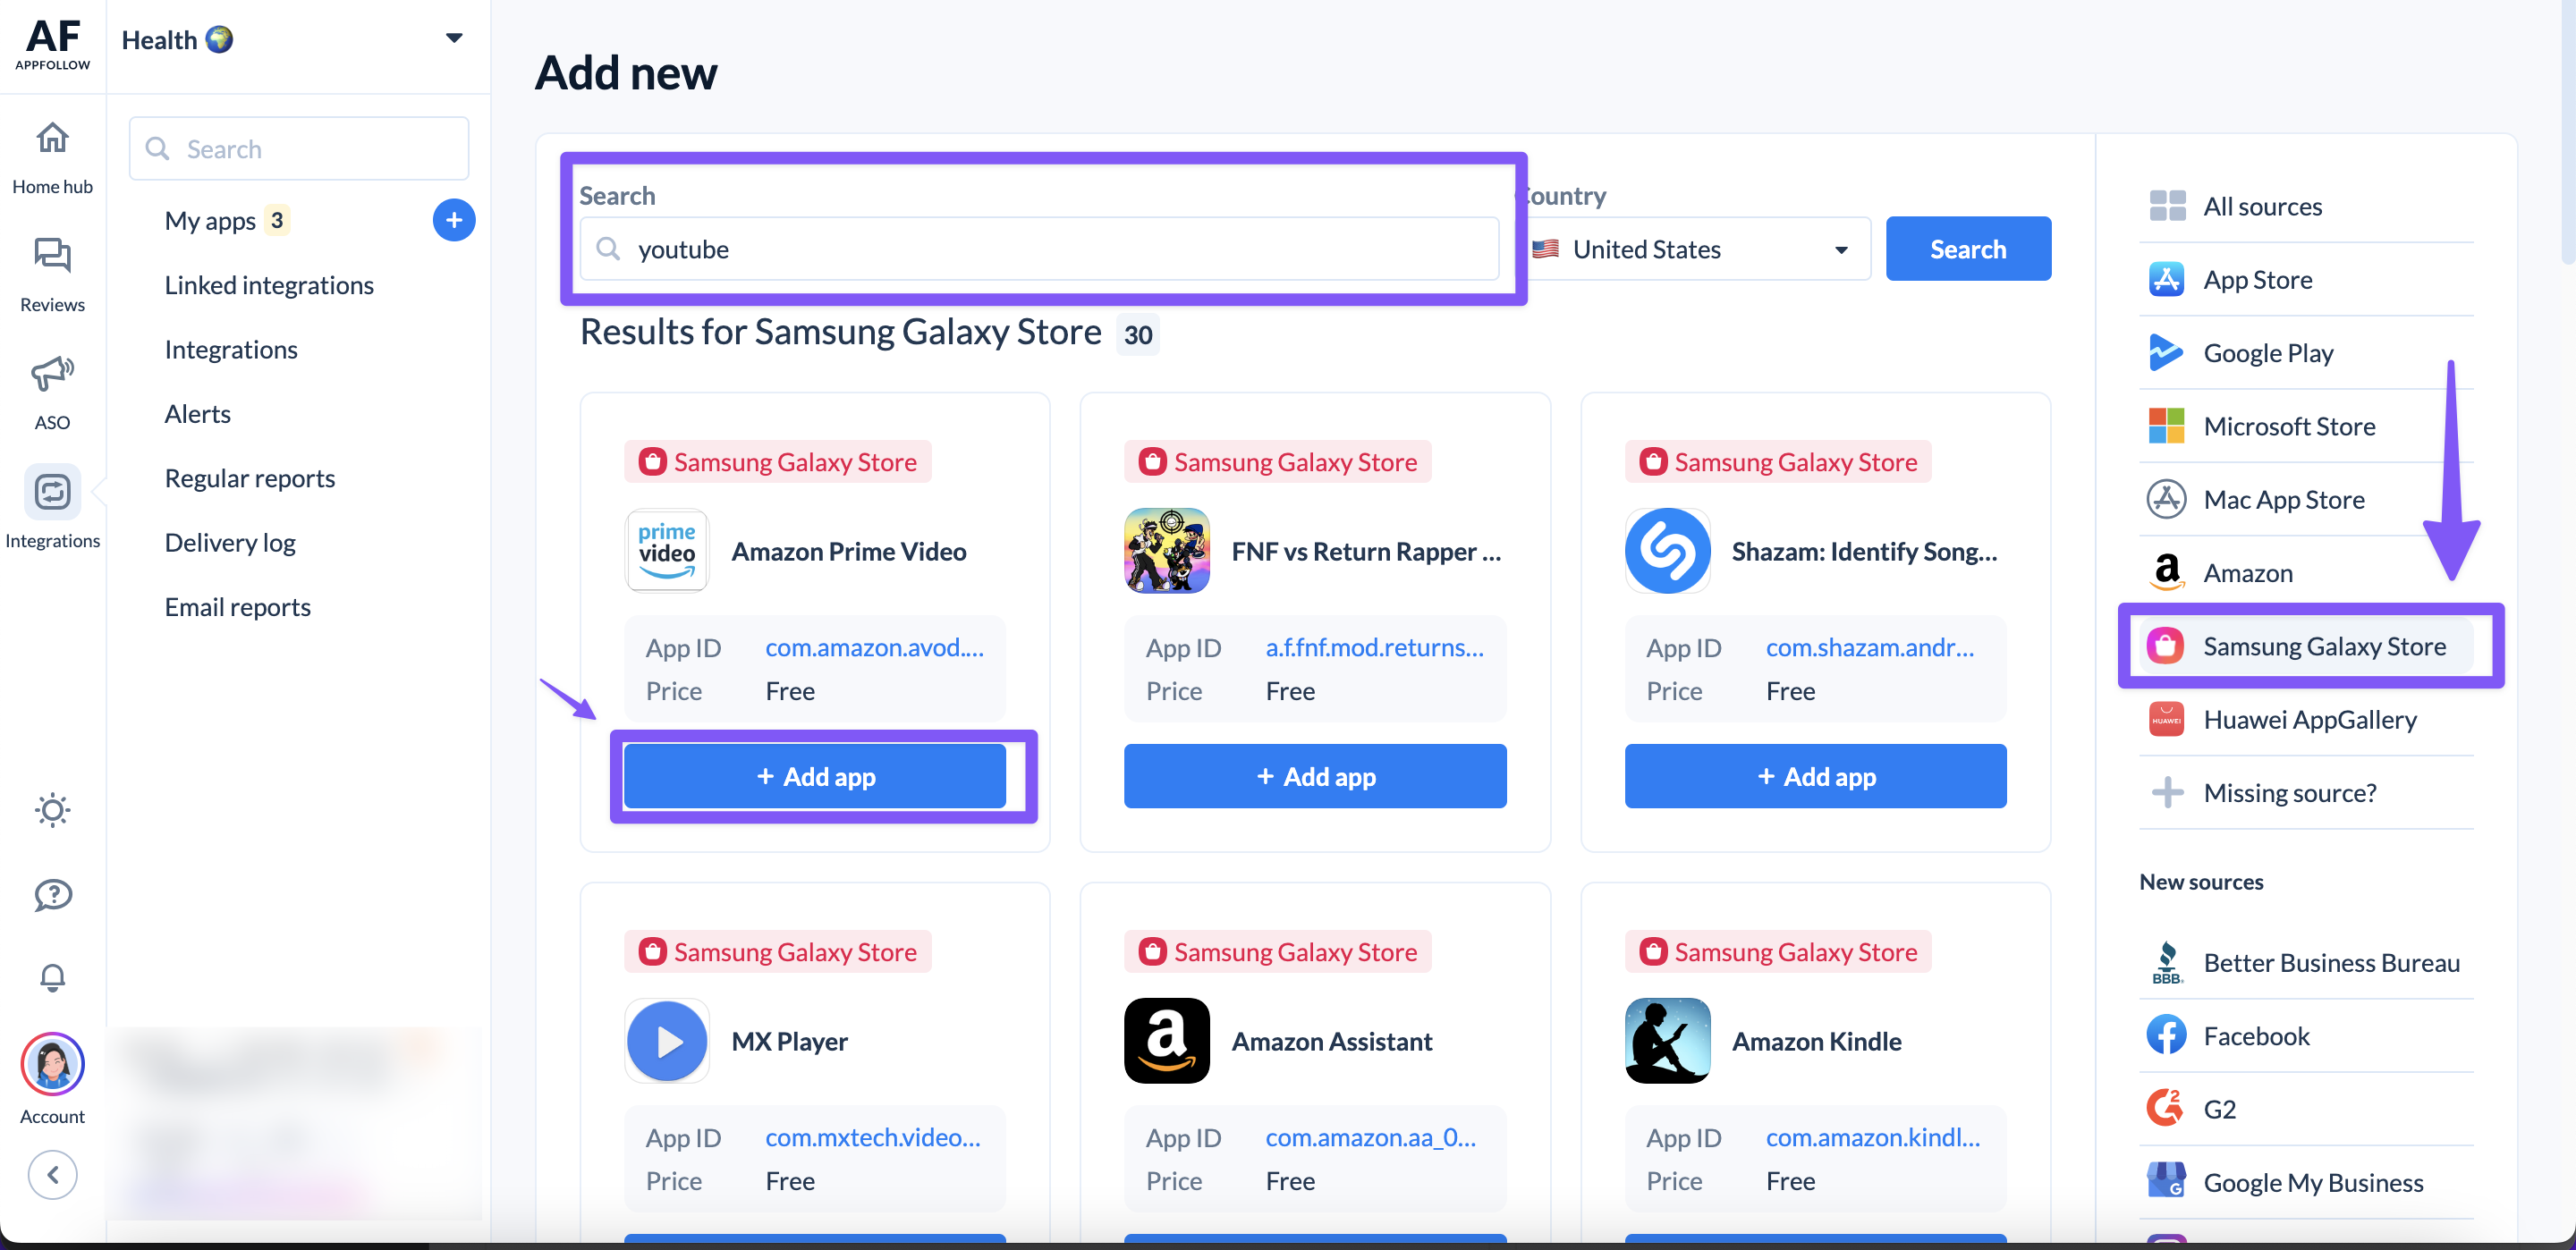Image resolution: width=2576 pixels, height=1250 pixels.
Task: Click the Amazon Assistant app icon
Action: point(1167,1041)
